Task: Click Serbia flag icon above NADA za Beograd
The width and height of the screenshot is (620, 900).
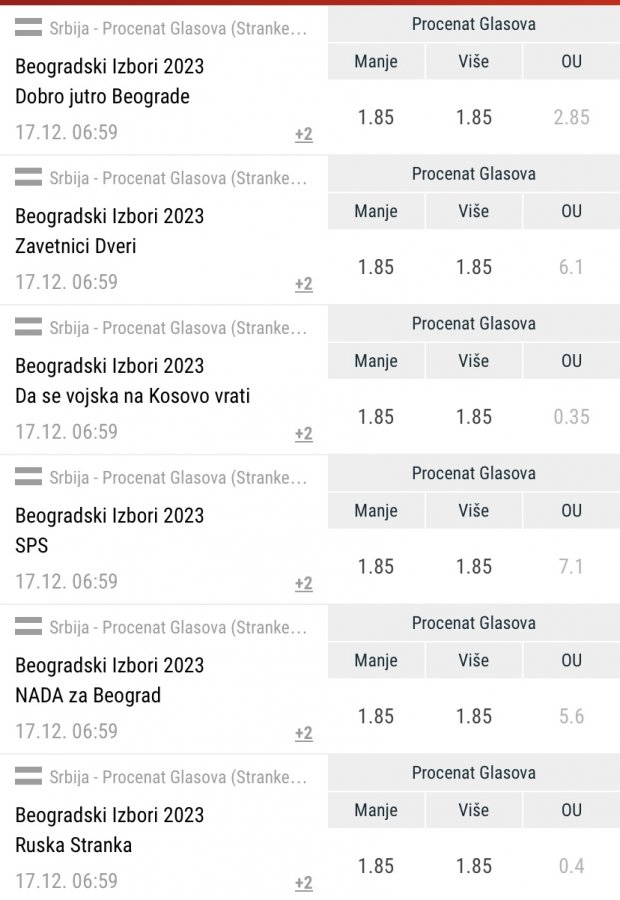Action: point(28,627)
